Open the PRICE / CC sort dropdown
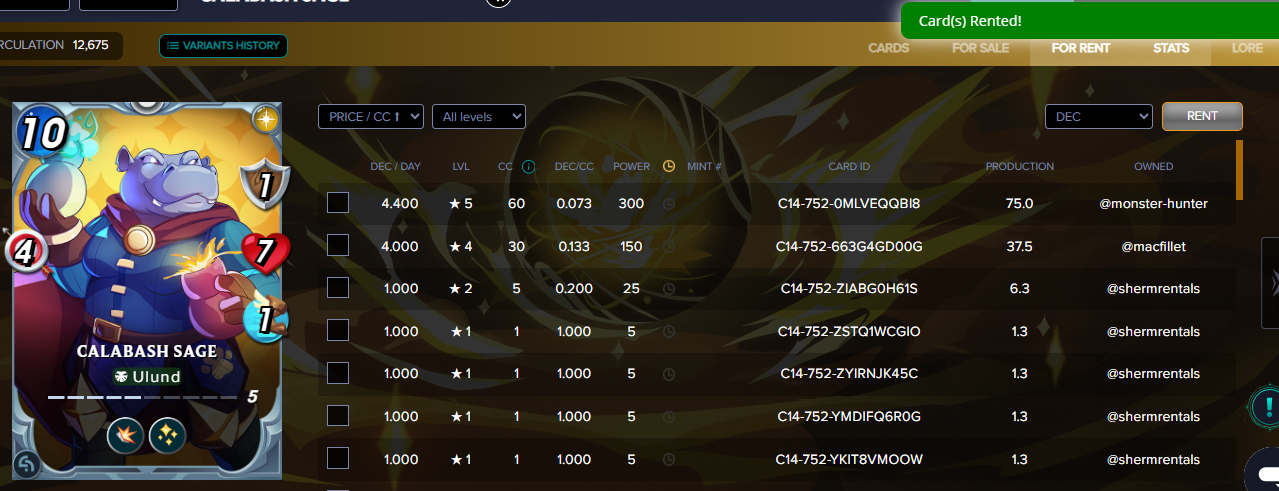1279x491 pixels. click(371, 117)
